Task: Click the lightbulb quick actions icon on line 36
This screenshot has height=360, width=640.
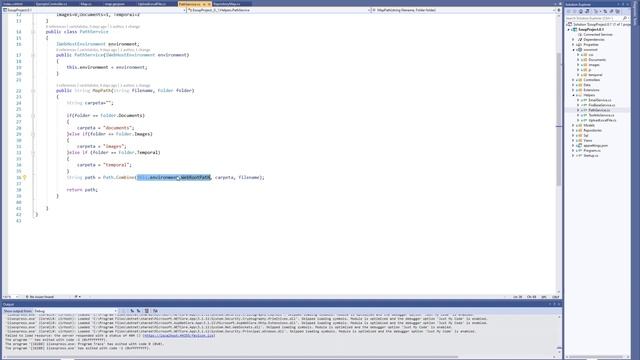Action: pyautogui.click(x=24, y=178)
